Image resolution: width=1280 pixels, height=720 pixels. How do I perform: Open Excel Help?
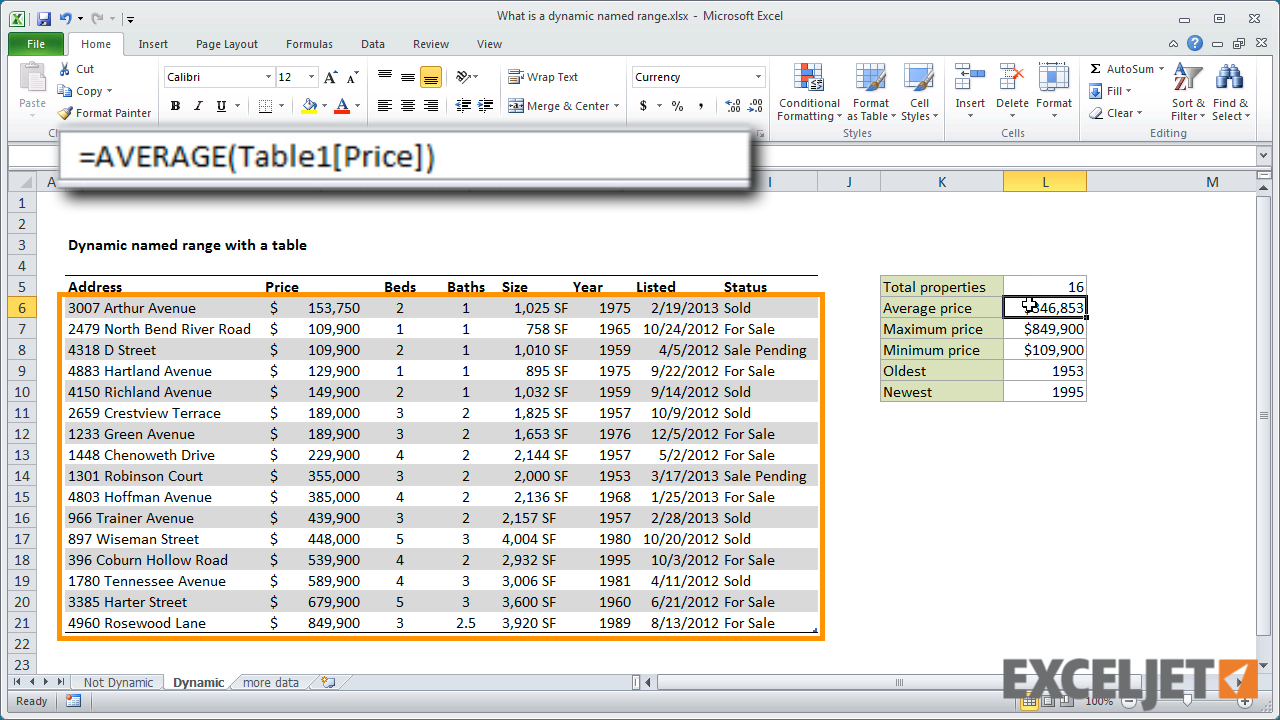[x=1195, y=44]
